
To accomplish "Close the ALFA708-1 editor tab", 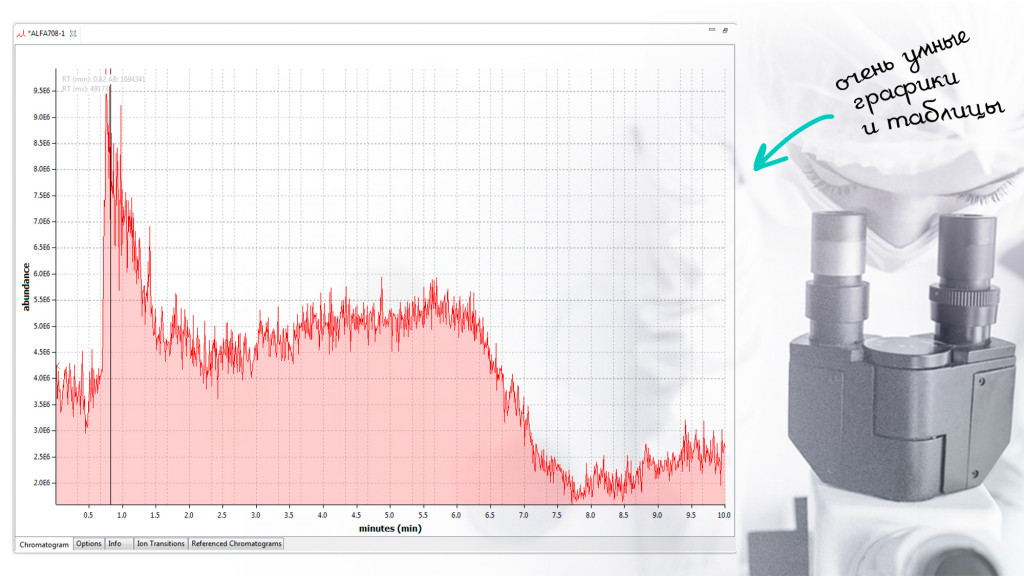I will tap(74, 33).
